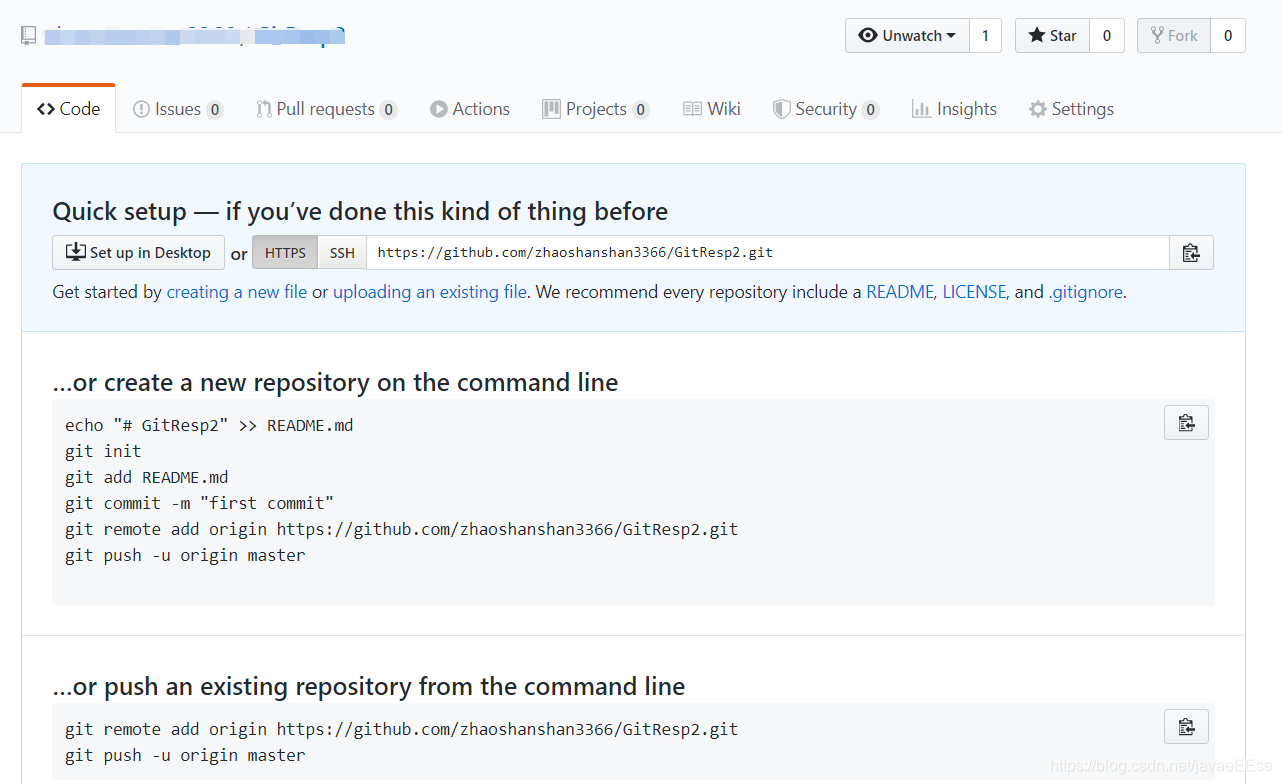Open the Projects tab
The image size is (1282, 784).
tap(596, 109)
